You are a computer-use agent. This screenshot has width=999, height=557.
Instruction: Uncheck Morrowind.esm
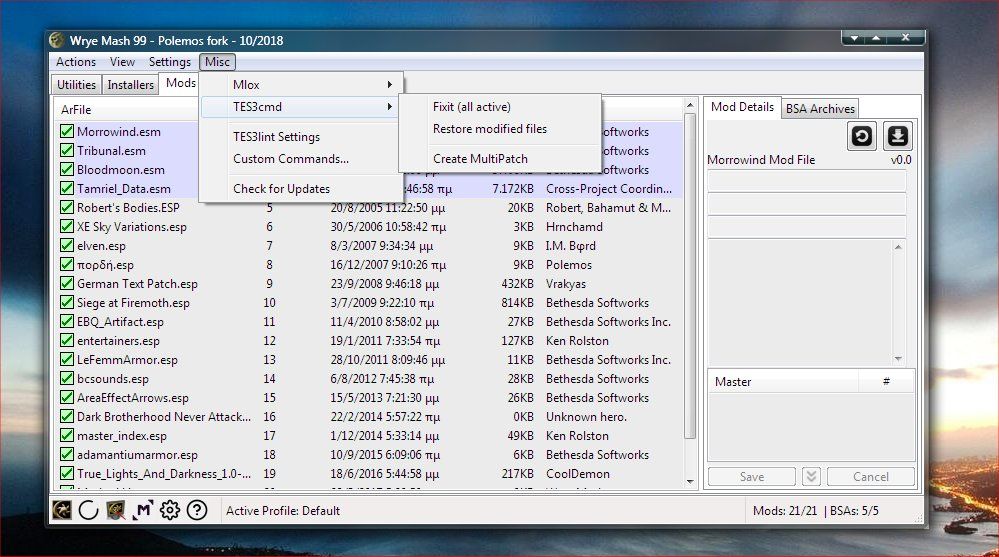pyautogui.click(x=67, y=131)
